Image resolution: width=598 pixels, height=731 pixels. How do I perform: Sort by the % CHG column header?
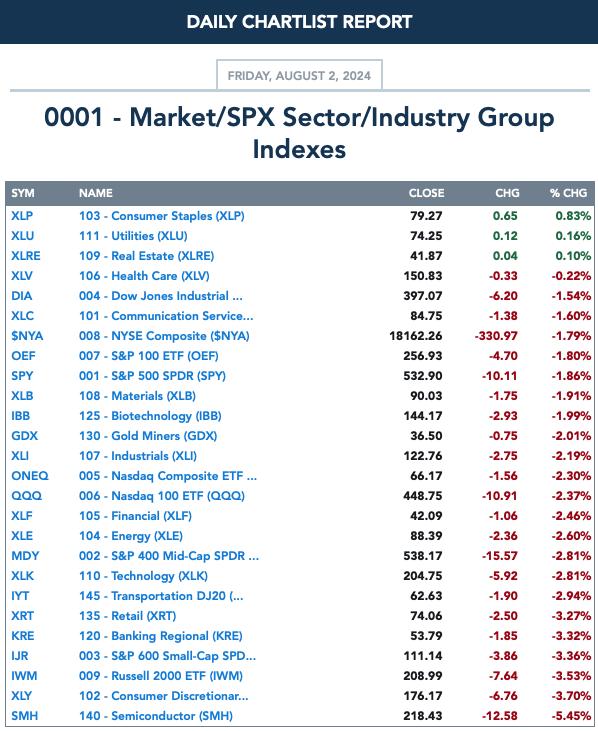point(568,193)
